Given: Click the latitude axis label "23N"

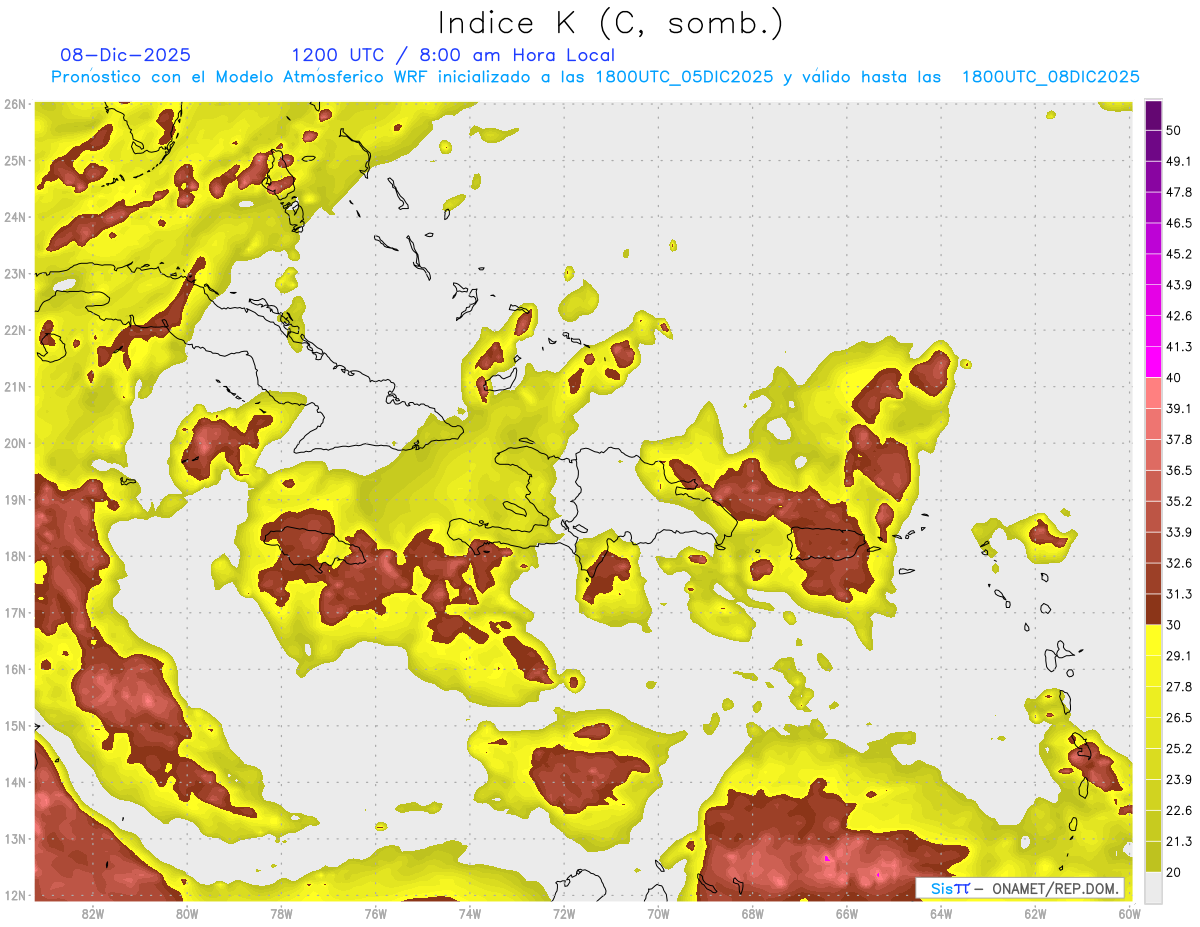Looking at the screenshot, I should click(x=15, y=274).
